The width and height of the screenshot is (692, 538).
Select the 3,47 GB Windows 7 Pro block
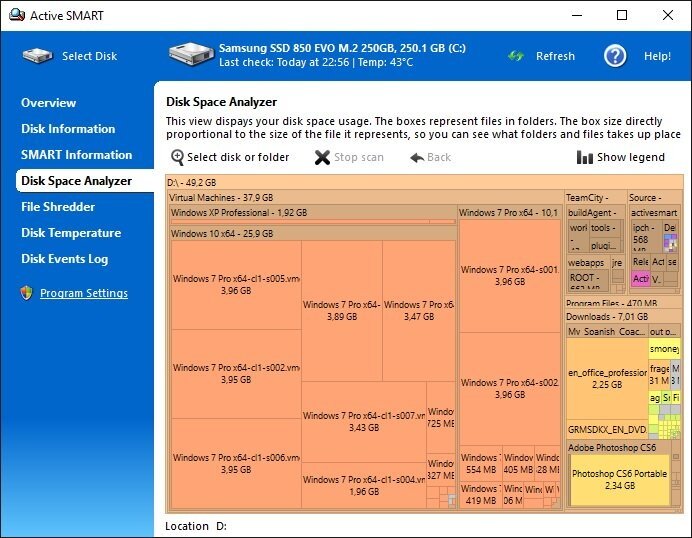coord(419,311)
